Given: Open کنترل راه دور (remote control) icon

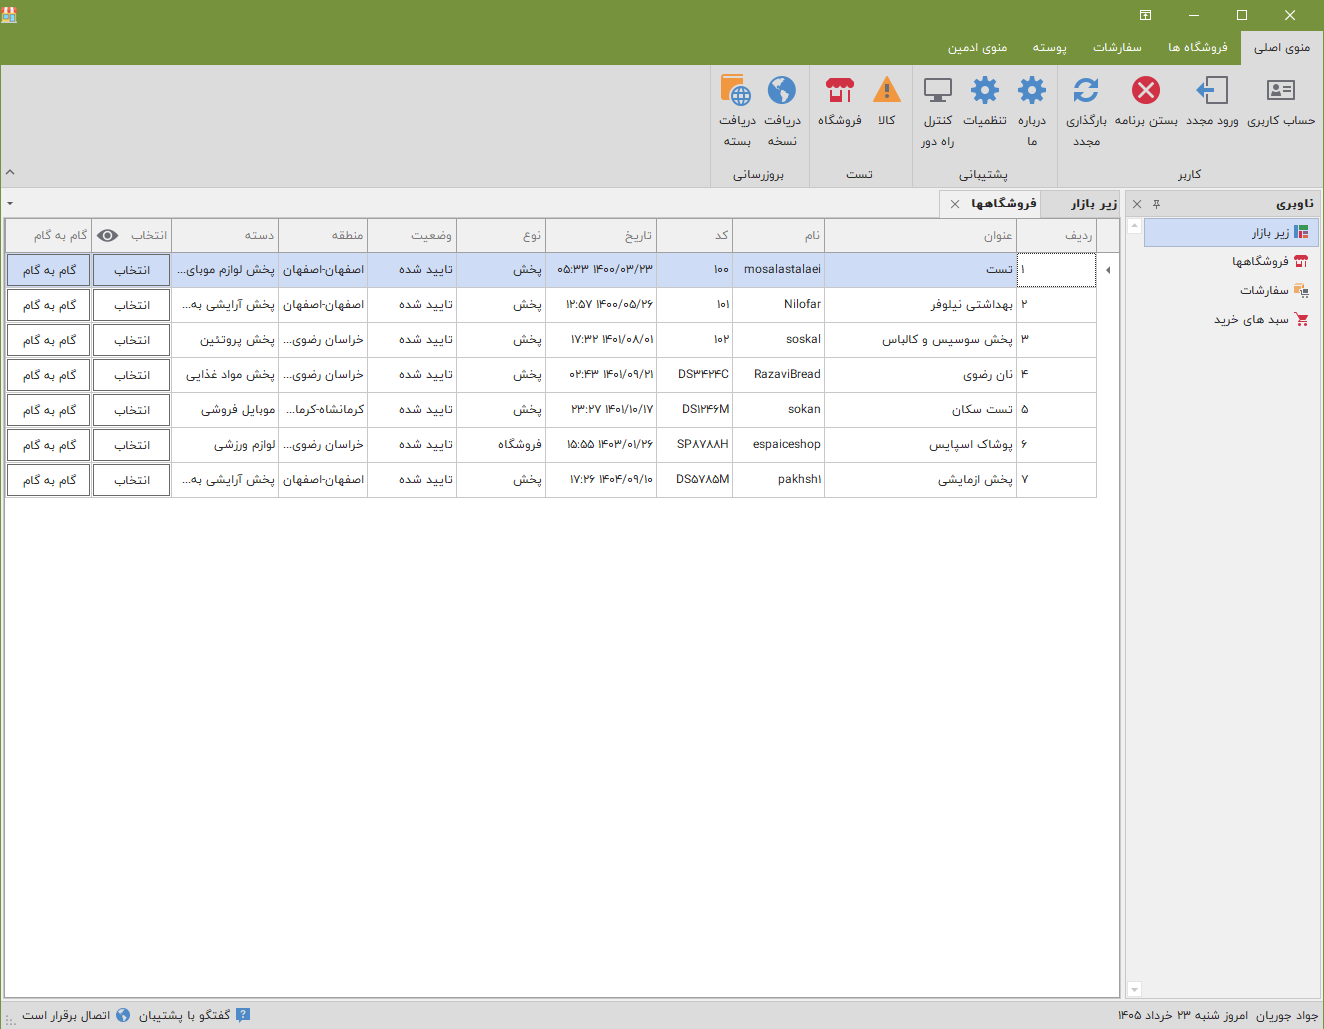Looking at the screenshot, I should 938,91.
